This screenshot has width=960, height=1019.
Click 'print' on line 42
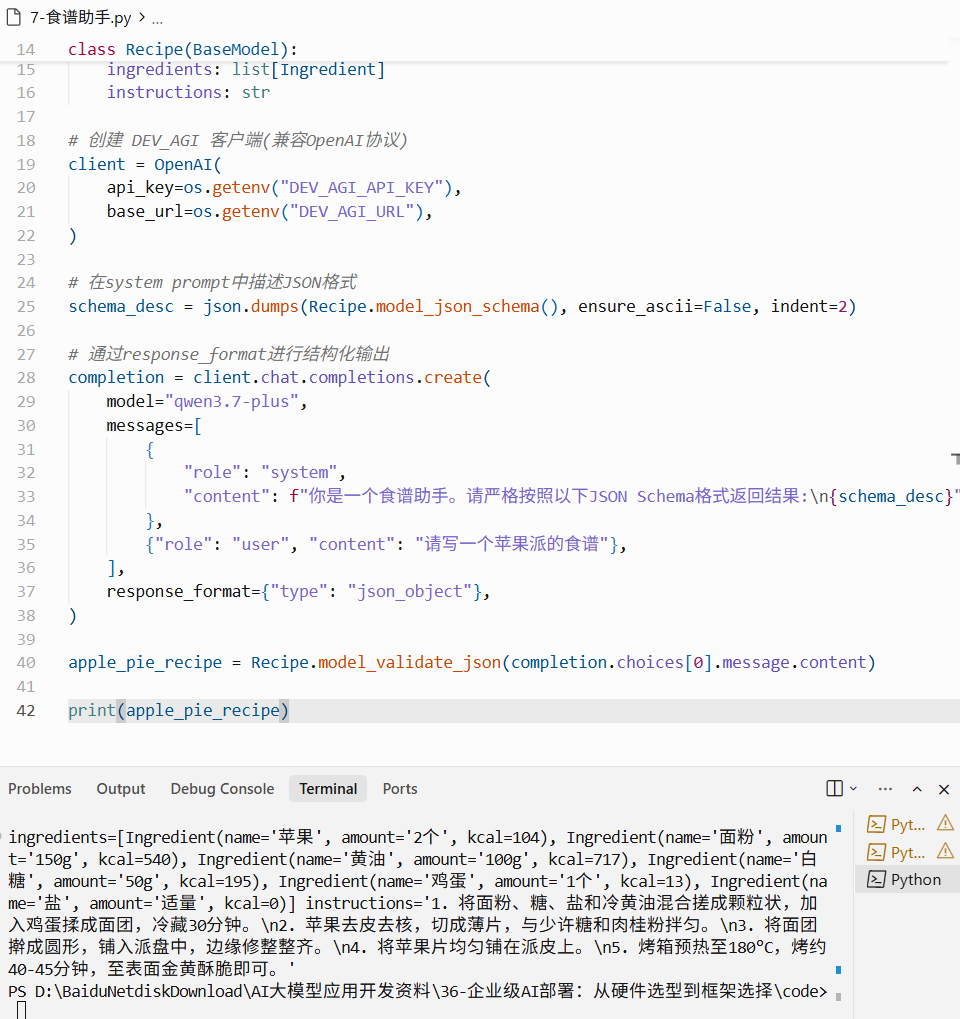point(92,710)
